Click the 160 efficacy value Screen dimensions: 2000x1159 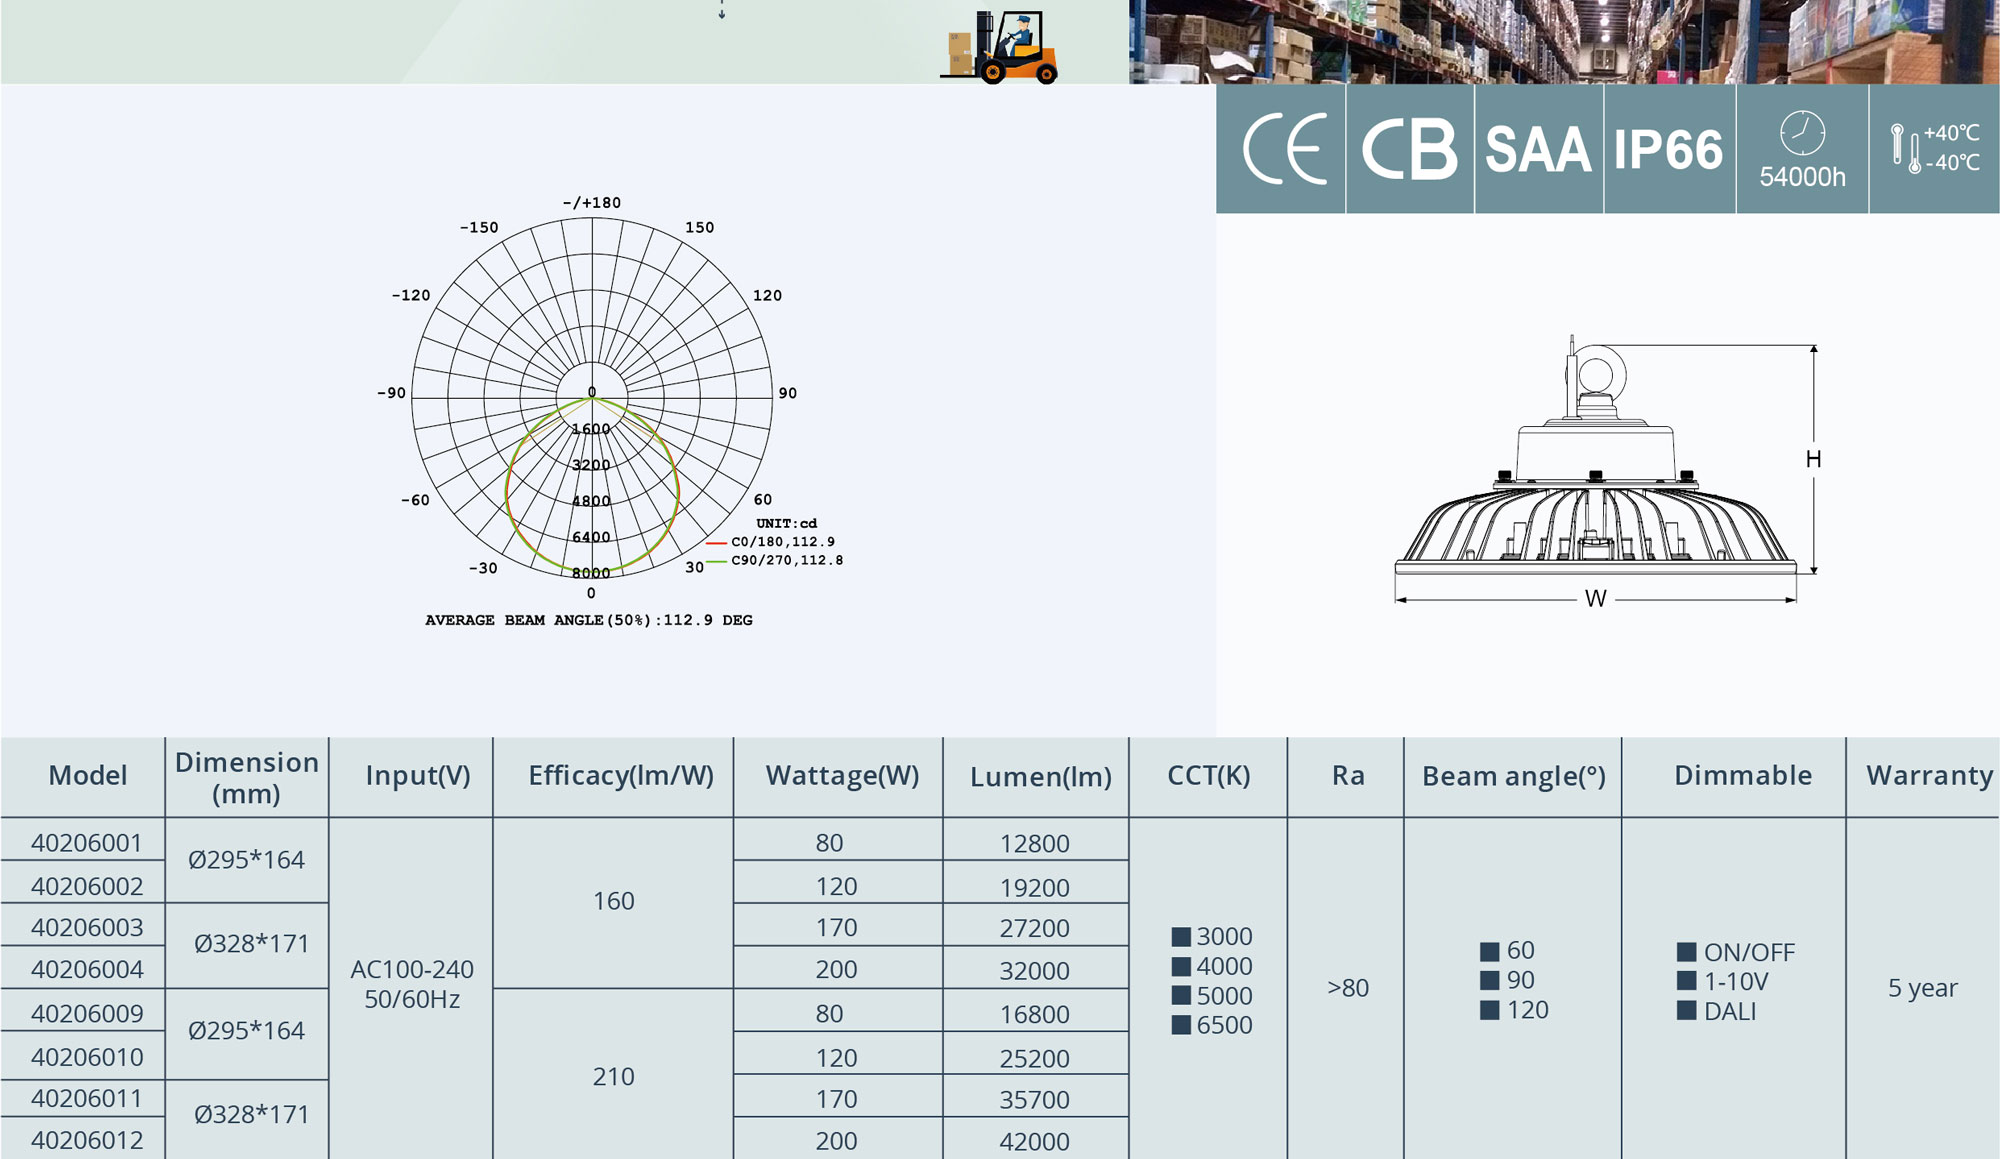pyautogui.click(x=613, y=901)
